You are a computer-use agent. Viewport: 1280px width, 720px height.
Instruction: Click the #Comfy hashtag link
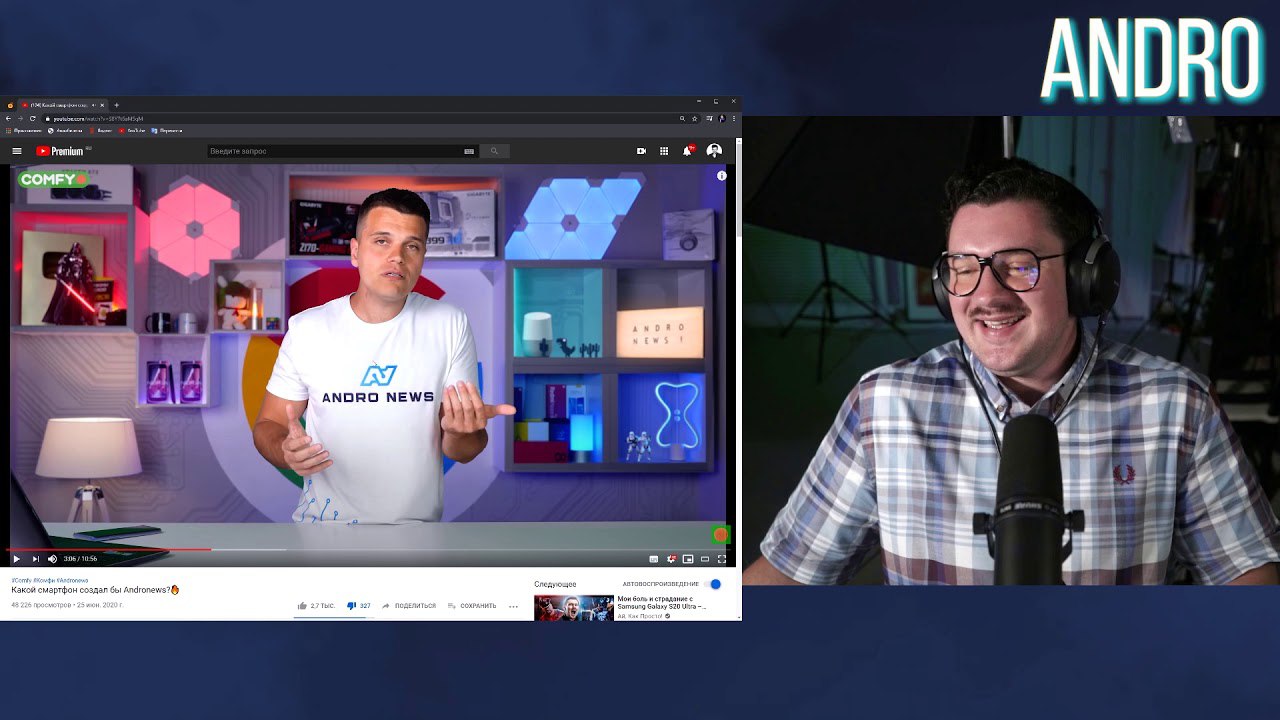click(x=21, y=580)
